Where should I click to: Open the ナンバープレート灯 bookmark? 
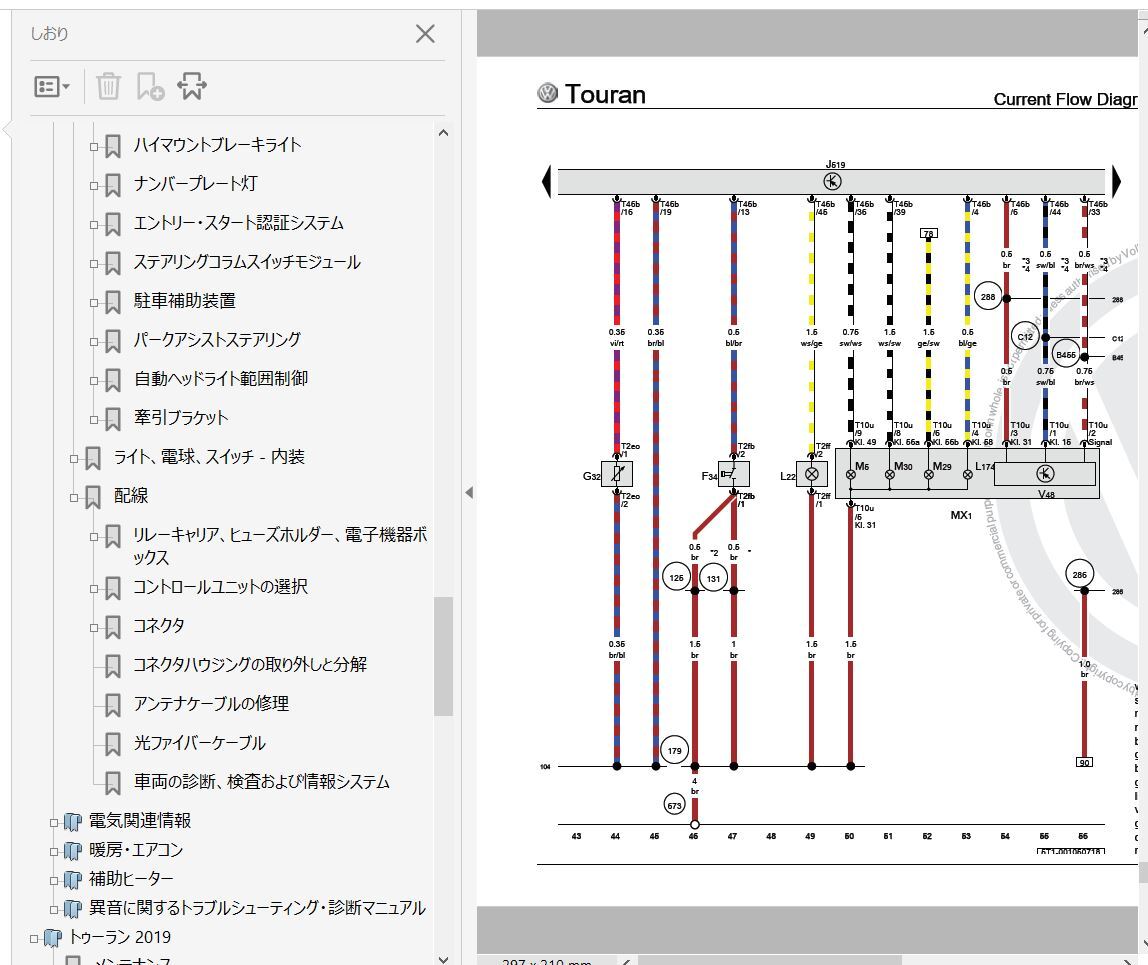coord(195,184)
